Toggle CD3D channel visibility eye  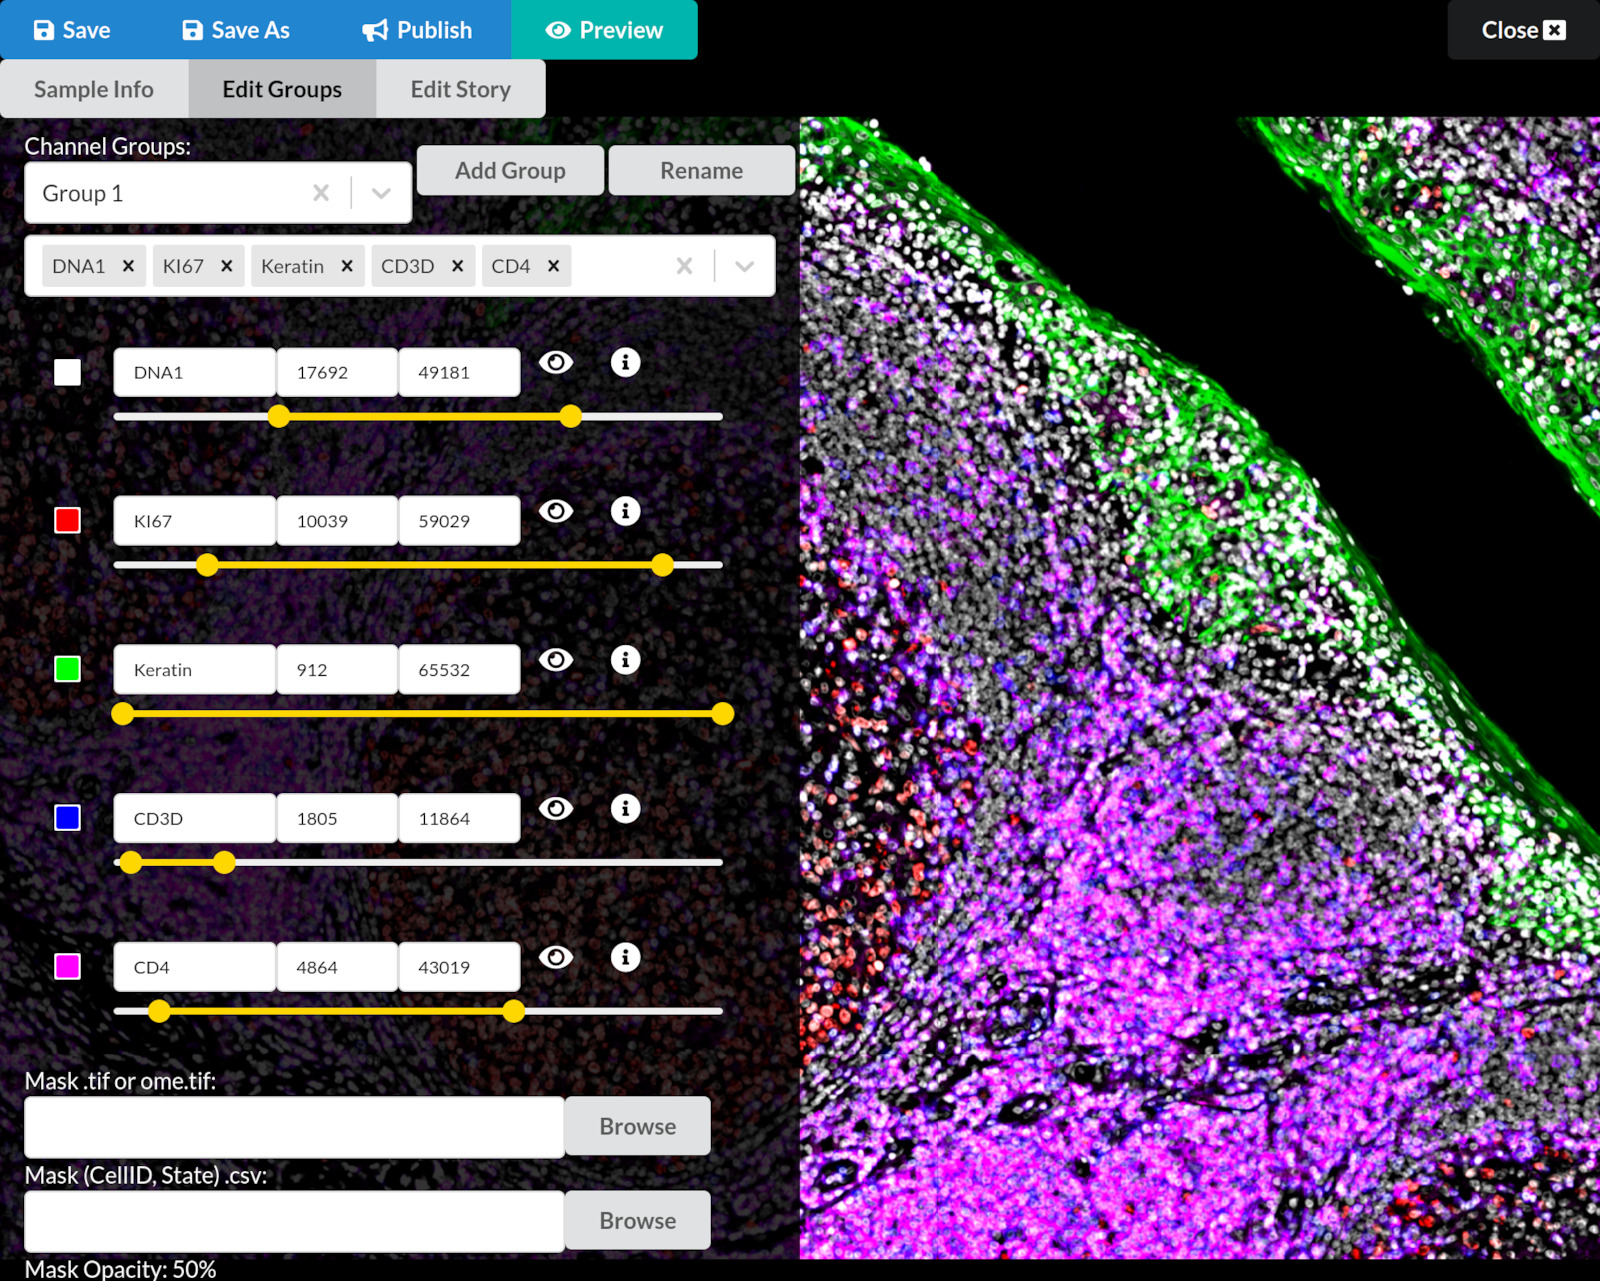[556, 808]
